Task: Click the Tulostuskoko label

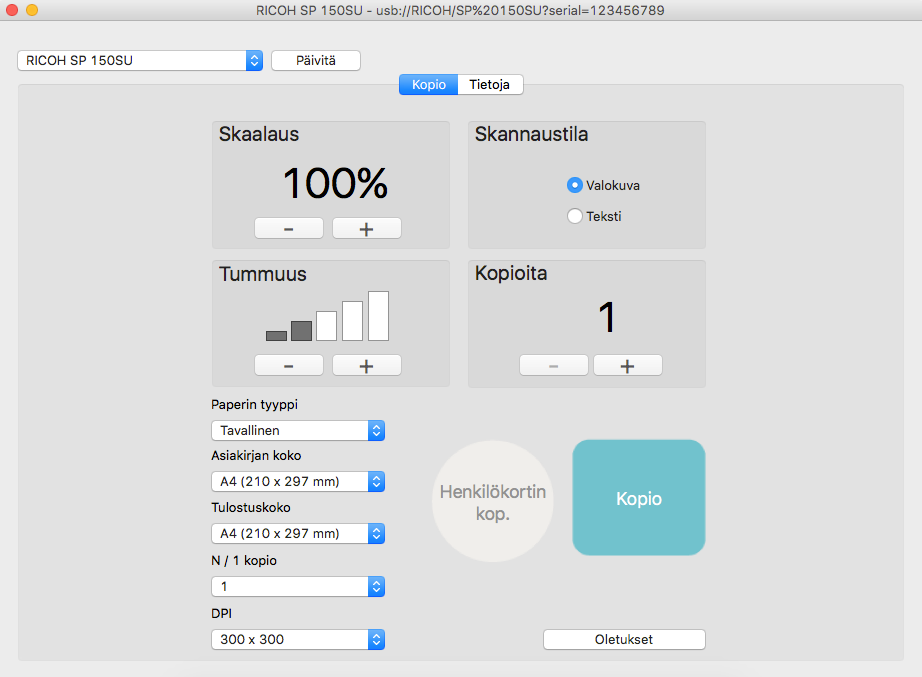Action: pos(251,508)
